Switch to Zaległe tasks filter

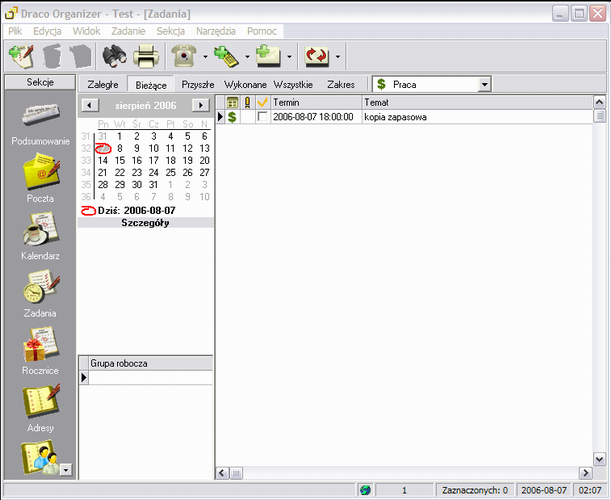tap(103, 85)
